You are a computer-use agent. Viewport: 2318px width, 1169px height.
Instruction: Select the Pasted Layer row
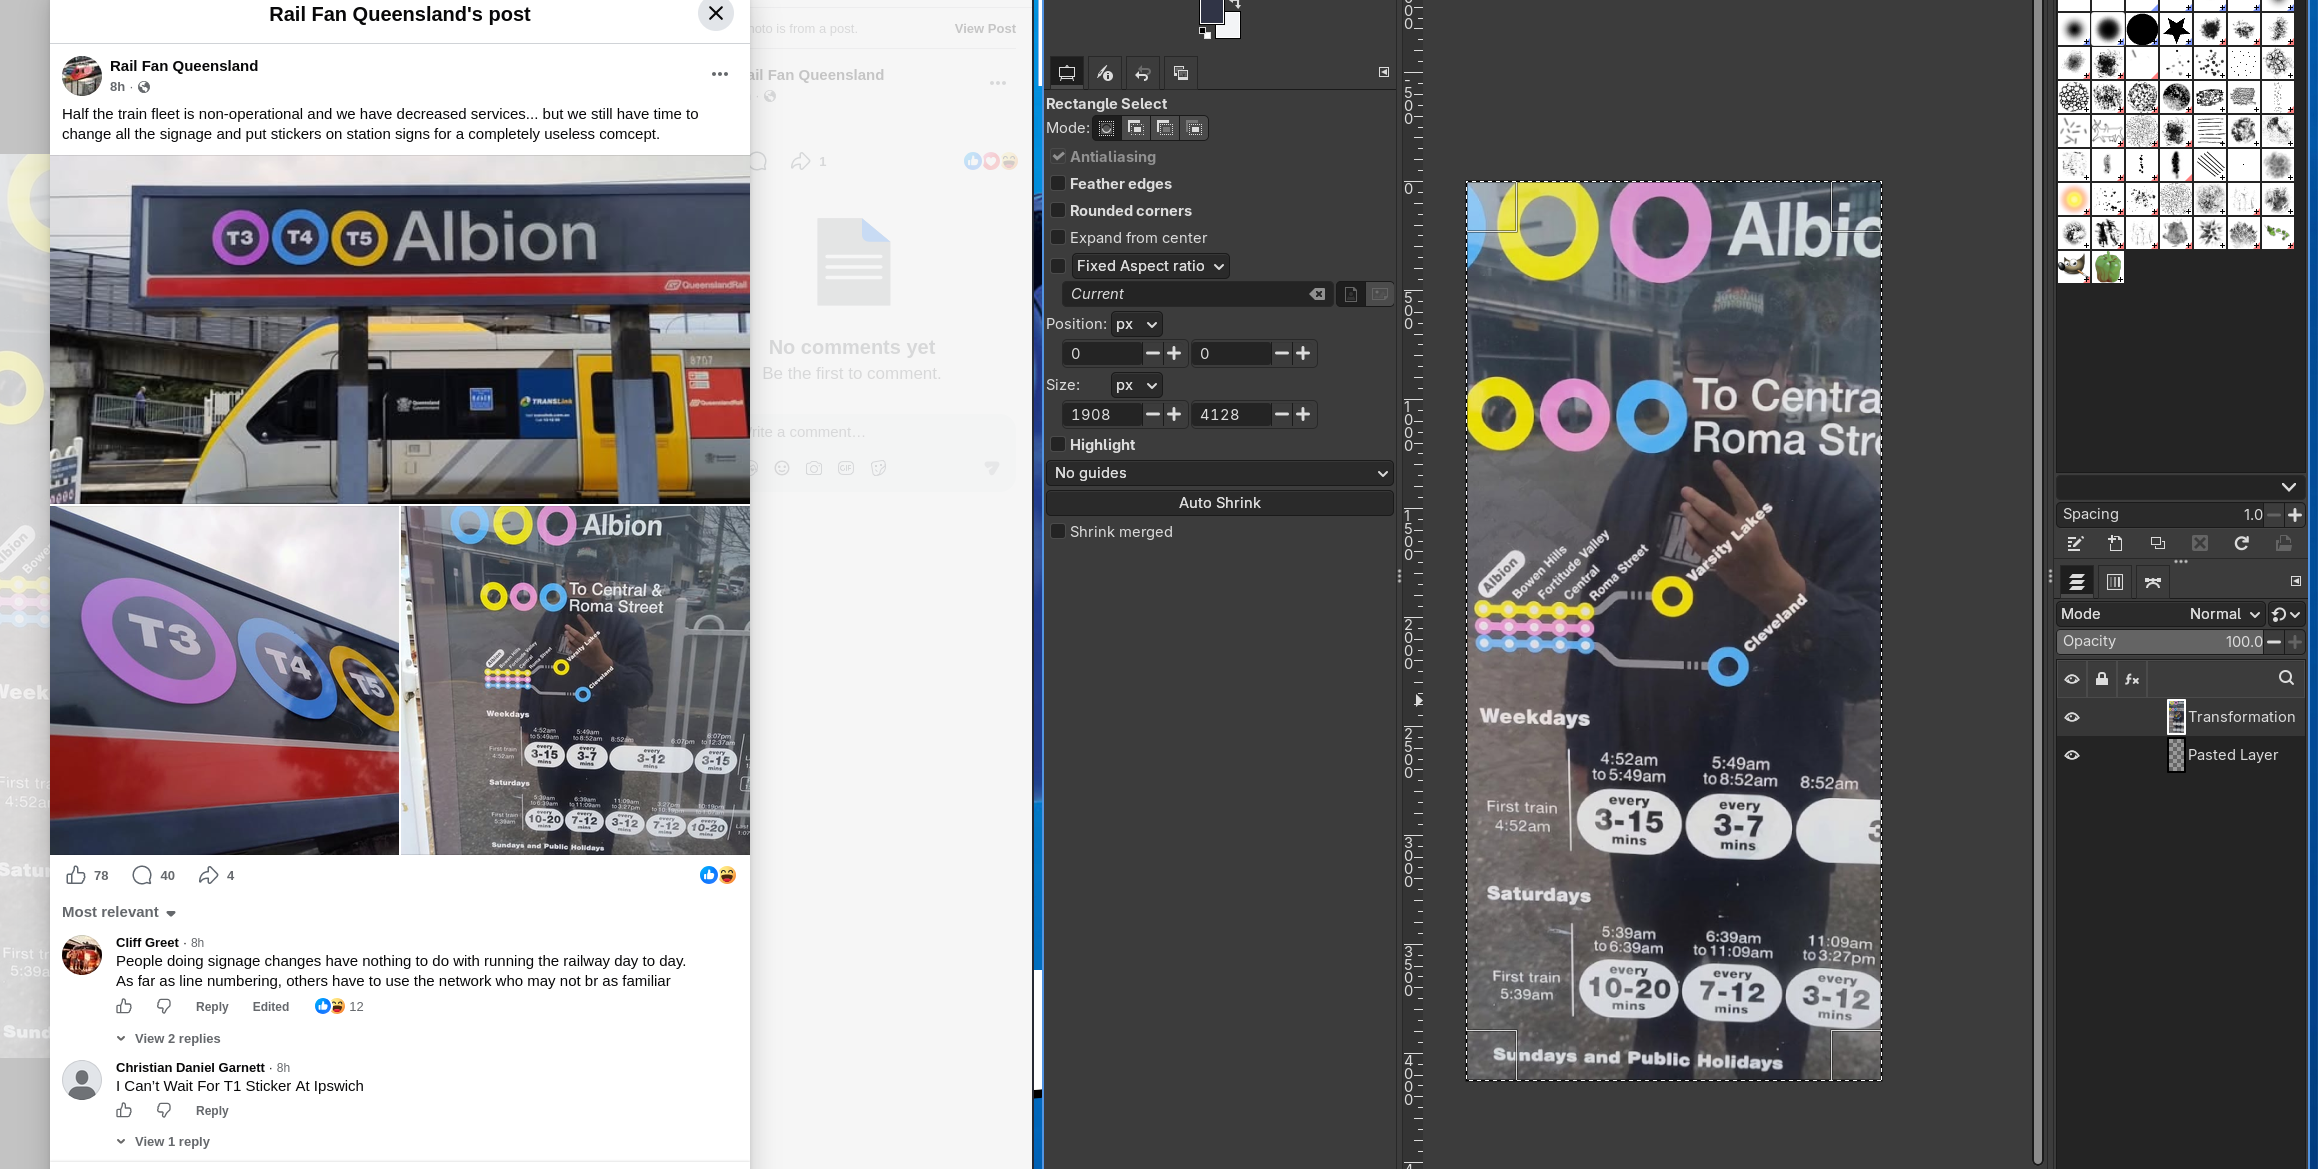2181,755
